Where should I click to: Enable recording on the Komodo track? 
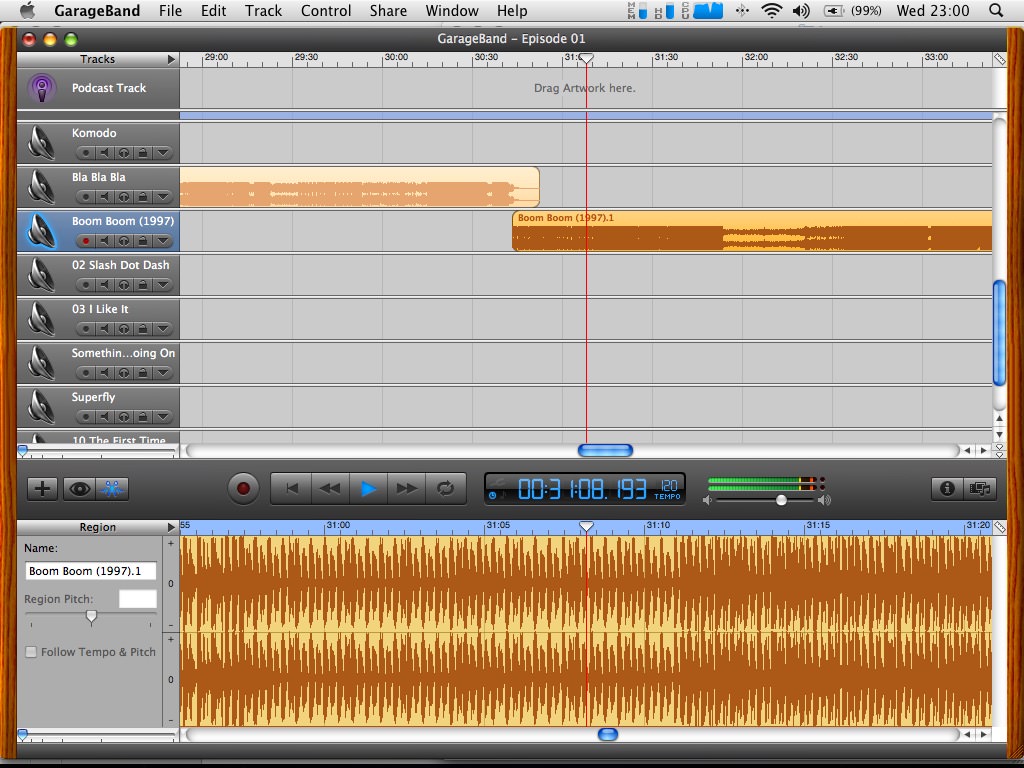(x=86, y=153)
